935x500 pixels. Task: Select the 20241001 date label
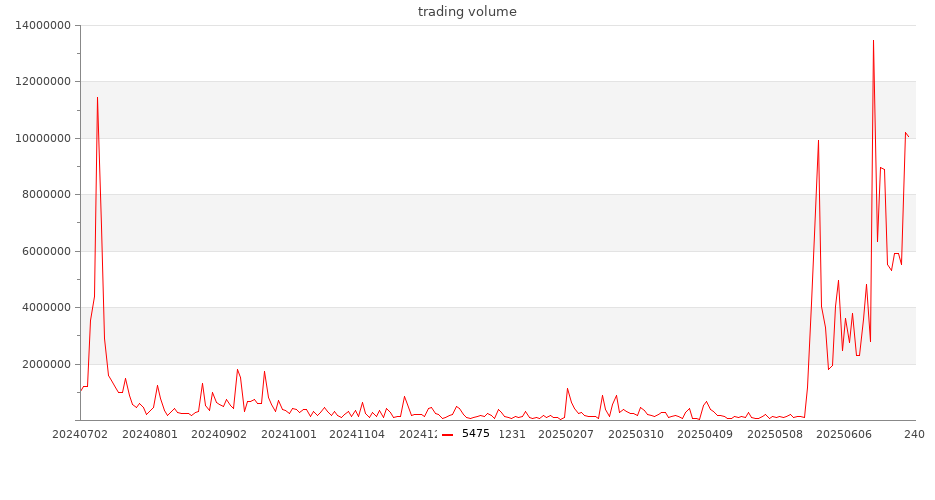(288, 434)
